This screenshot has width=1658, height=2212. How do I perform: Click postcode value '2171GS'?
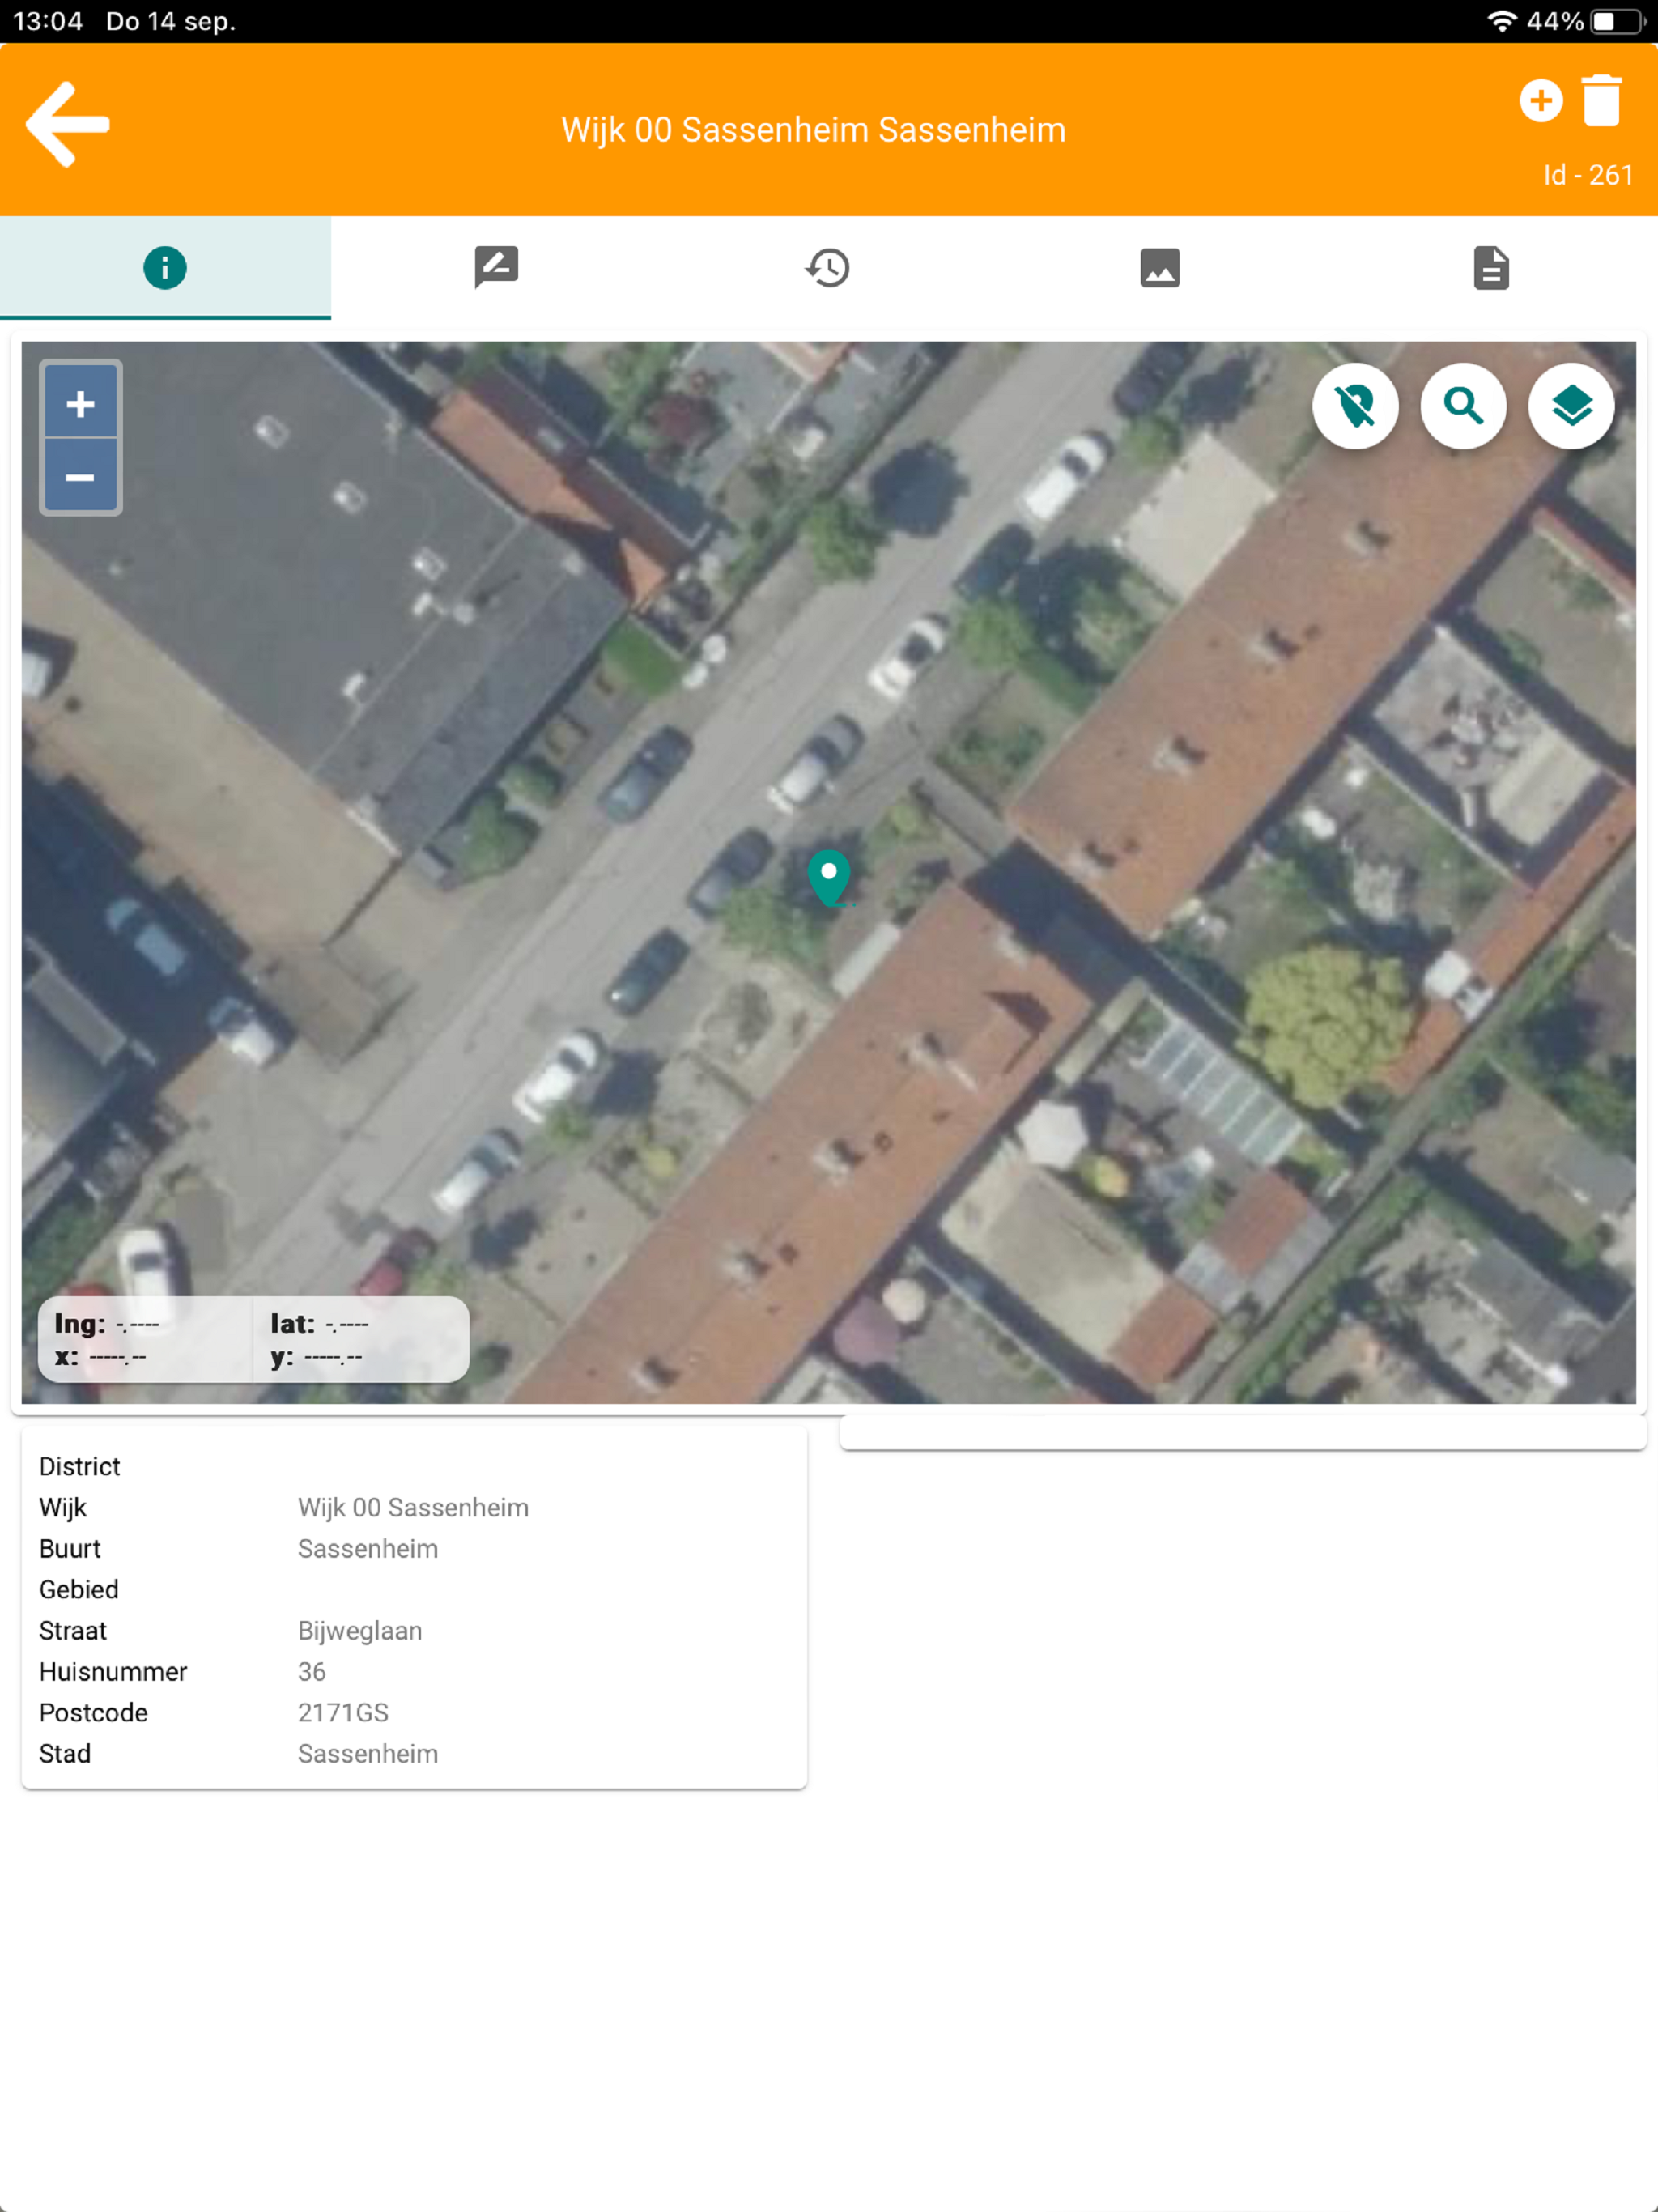point(343,1712)
